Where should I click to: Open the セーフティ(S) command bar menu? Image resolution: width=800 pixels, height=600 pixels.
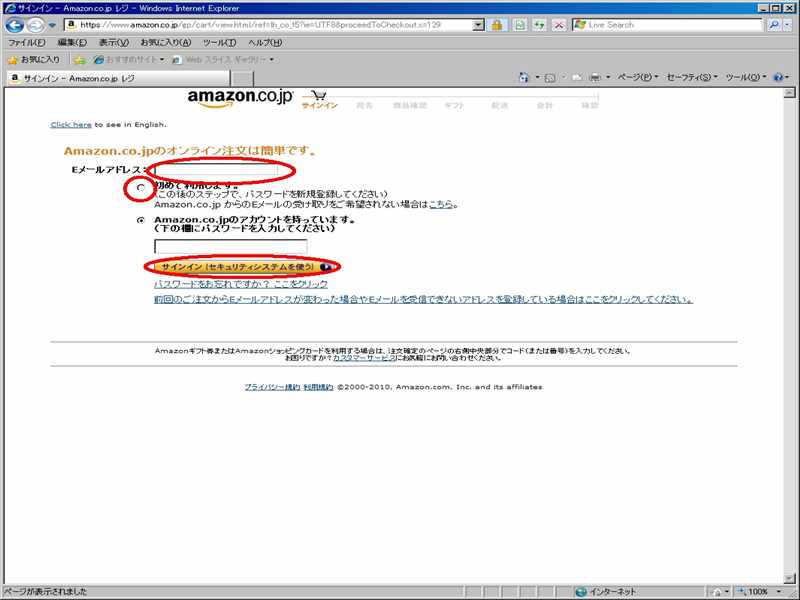[x=692, y=78]
